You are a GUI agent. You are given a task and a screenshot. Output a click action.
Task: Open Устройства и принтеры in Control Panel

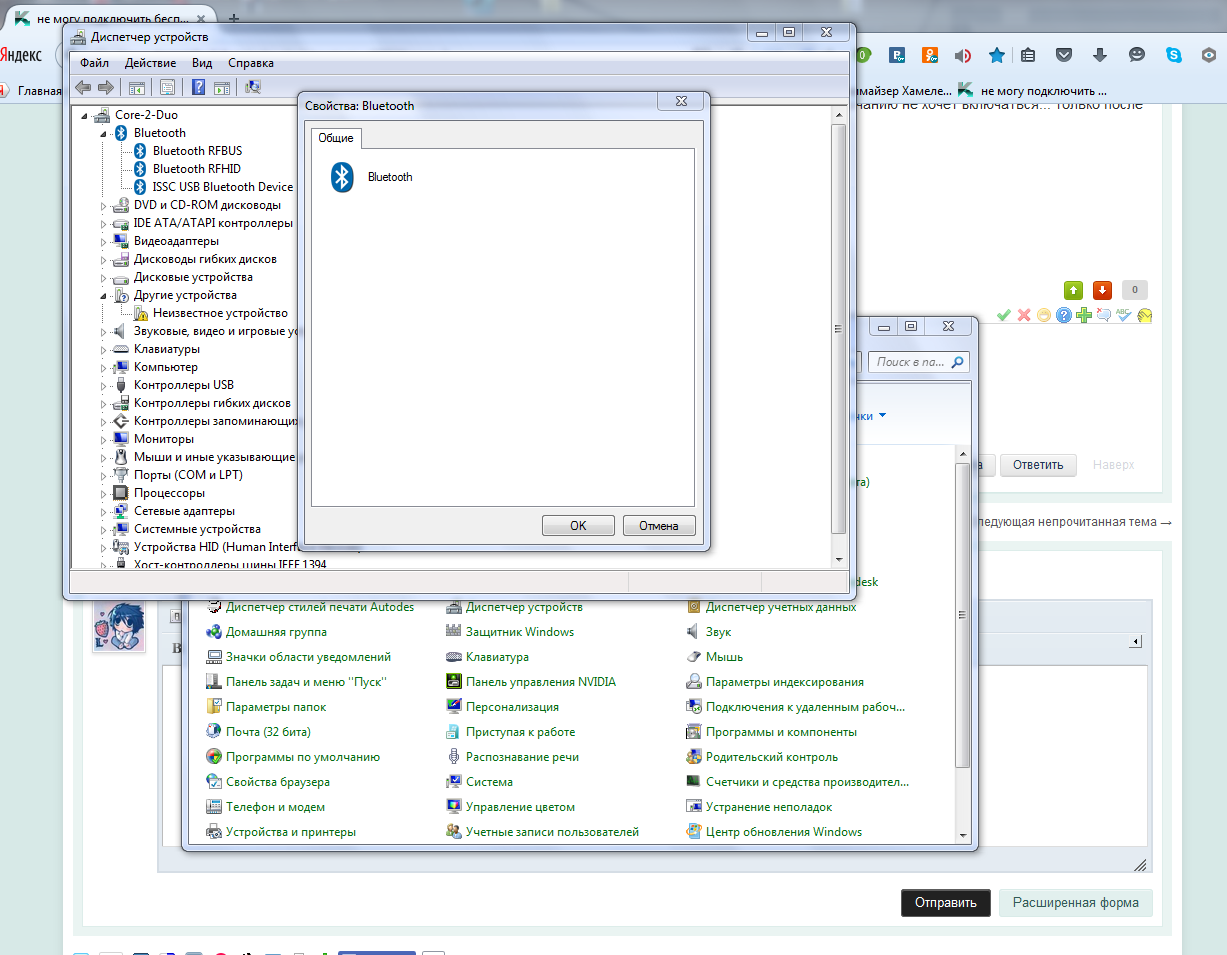(291, 832)
